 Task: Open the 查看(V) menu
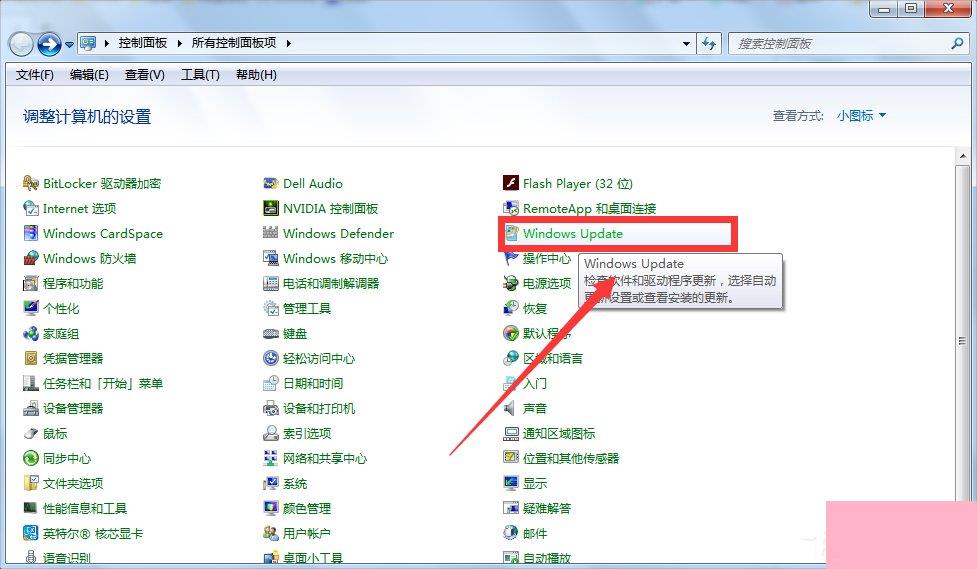[x=145, y=75]
